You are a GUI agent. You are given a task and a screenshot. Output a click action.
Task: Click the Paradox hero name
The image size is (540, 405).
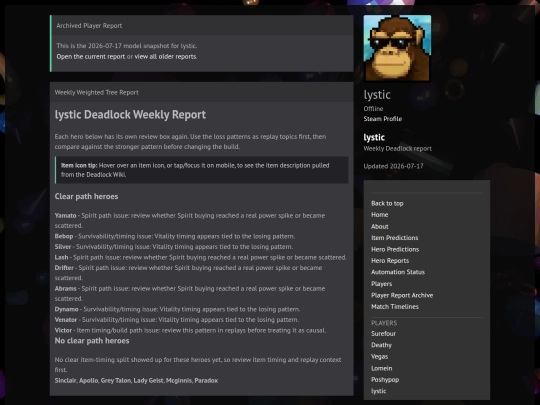tap(206, 381)
